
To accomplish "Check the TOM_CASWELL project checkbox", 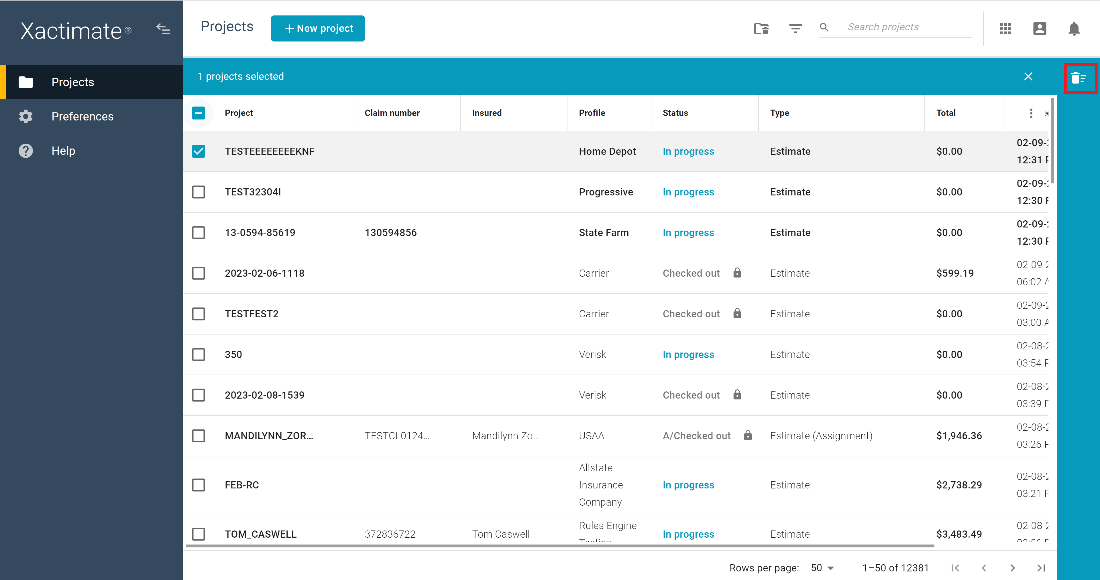I will [199, 534].
